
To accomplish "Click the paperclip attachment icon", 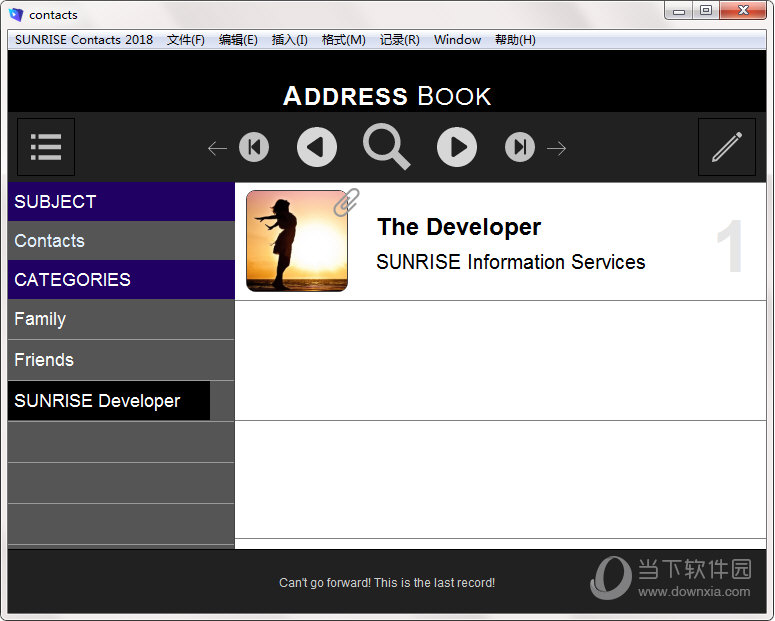I will [x=346, y=202].
